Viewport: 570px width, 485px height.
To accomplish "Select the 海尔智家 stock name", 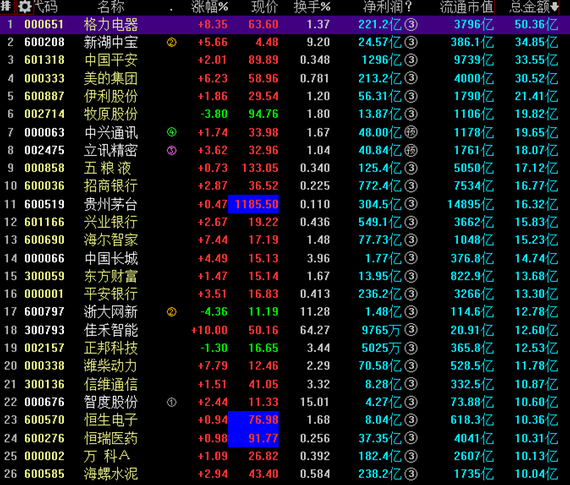I will (x=111, y=240).
